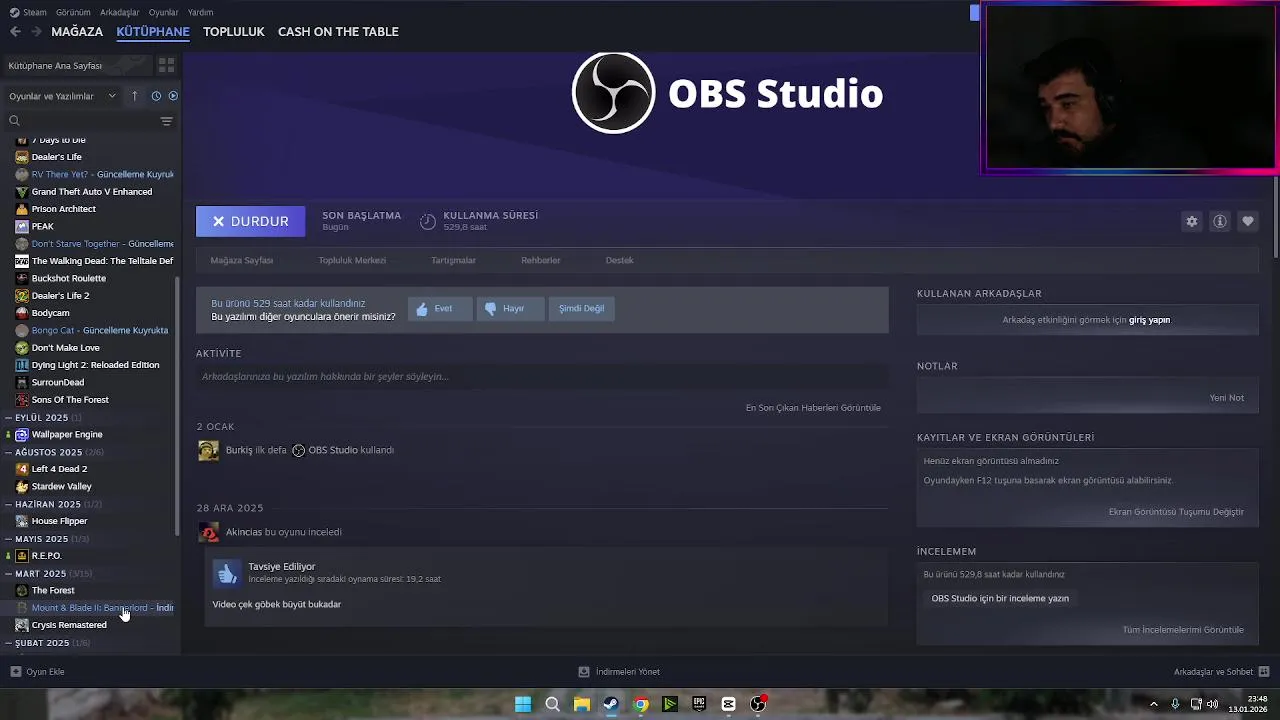Open the OBS Studio info icon
The width and height of the screenshot is (1280, 720).
pos(1219,221)
